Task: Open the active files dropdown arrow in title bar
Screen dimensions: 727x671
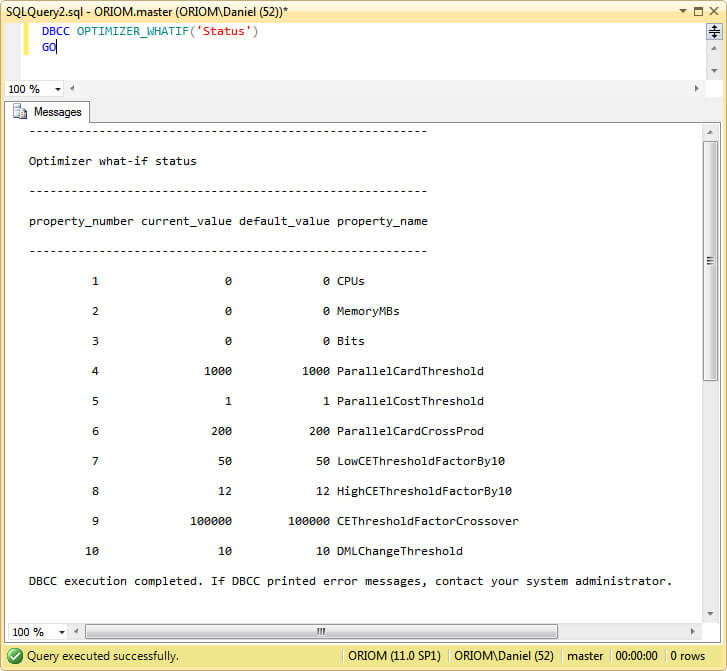Action: pyautogui.click(x=683, y=11)
